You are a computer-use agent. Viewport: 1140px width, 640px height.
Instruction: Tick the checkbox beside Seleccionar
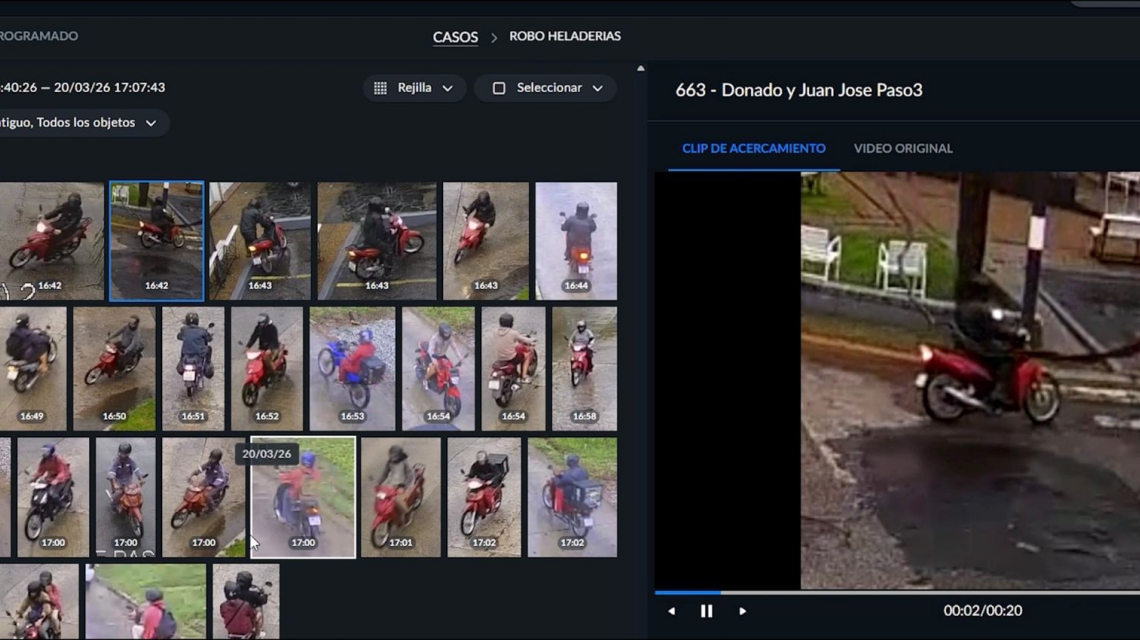point(499,88)
